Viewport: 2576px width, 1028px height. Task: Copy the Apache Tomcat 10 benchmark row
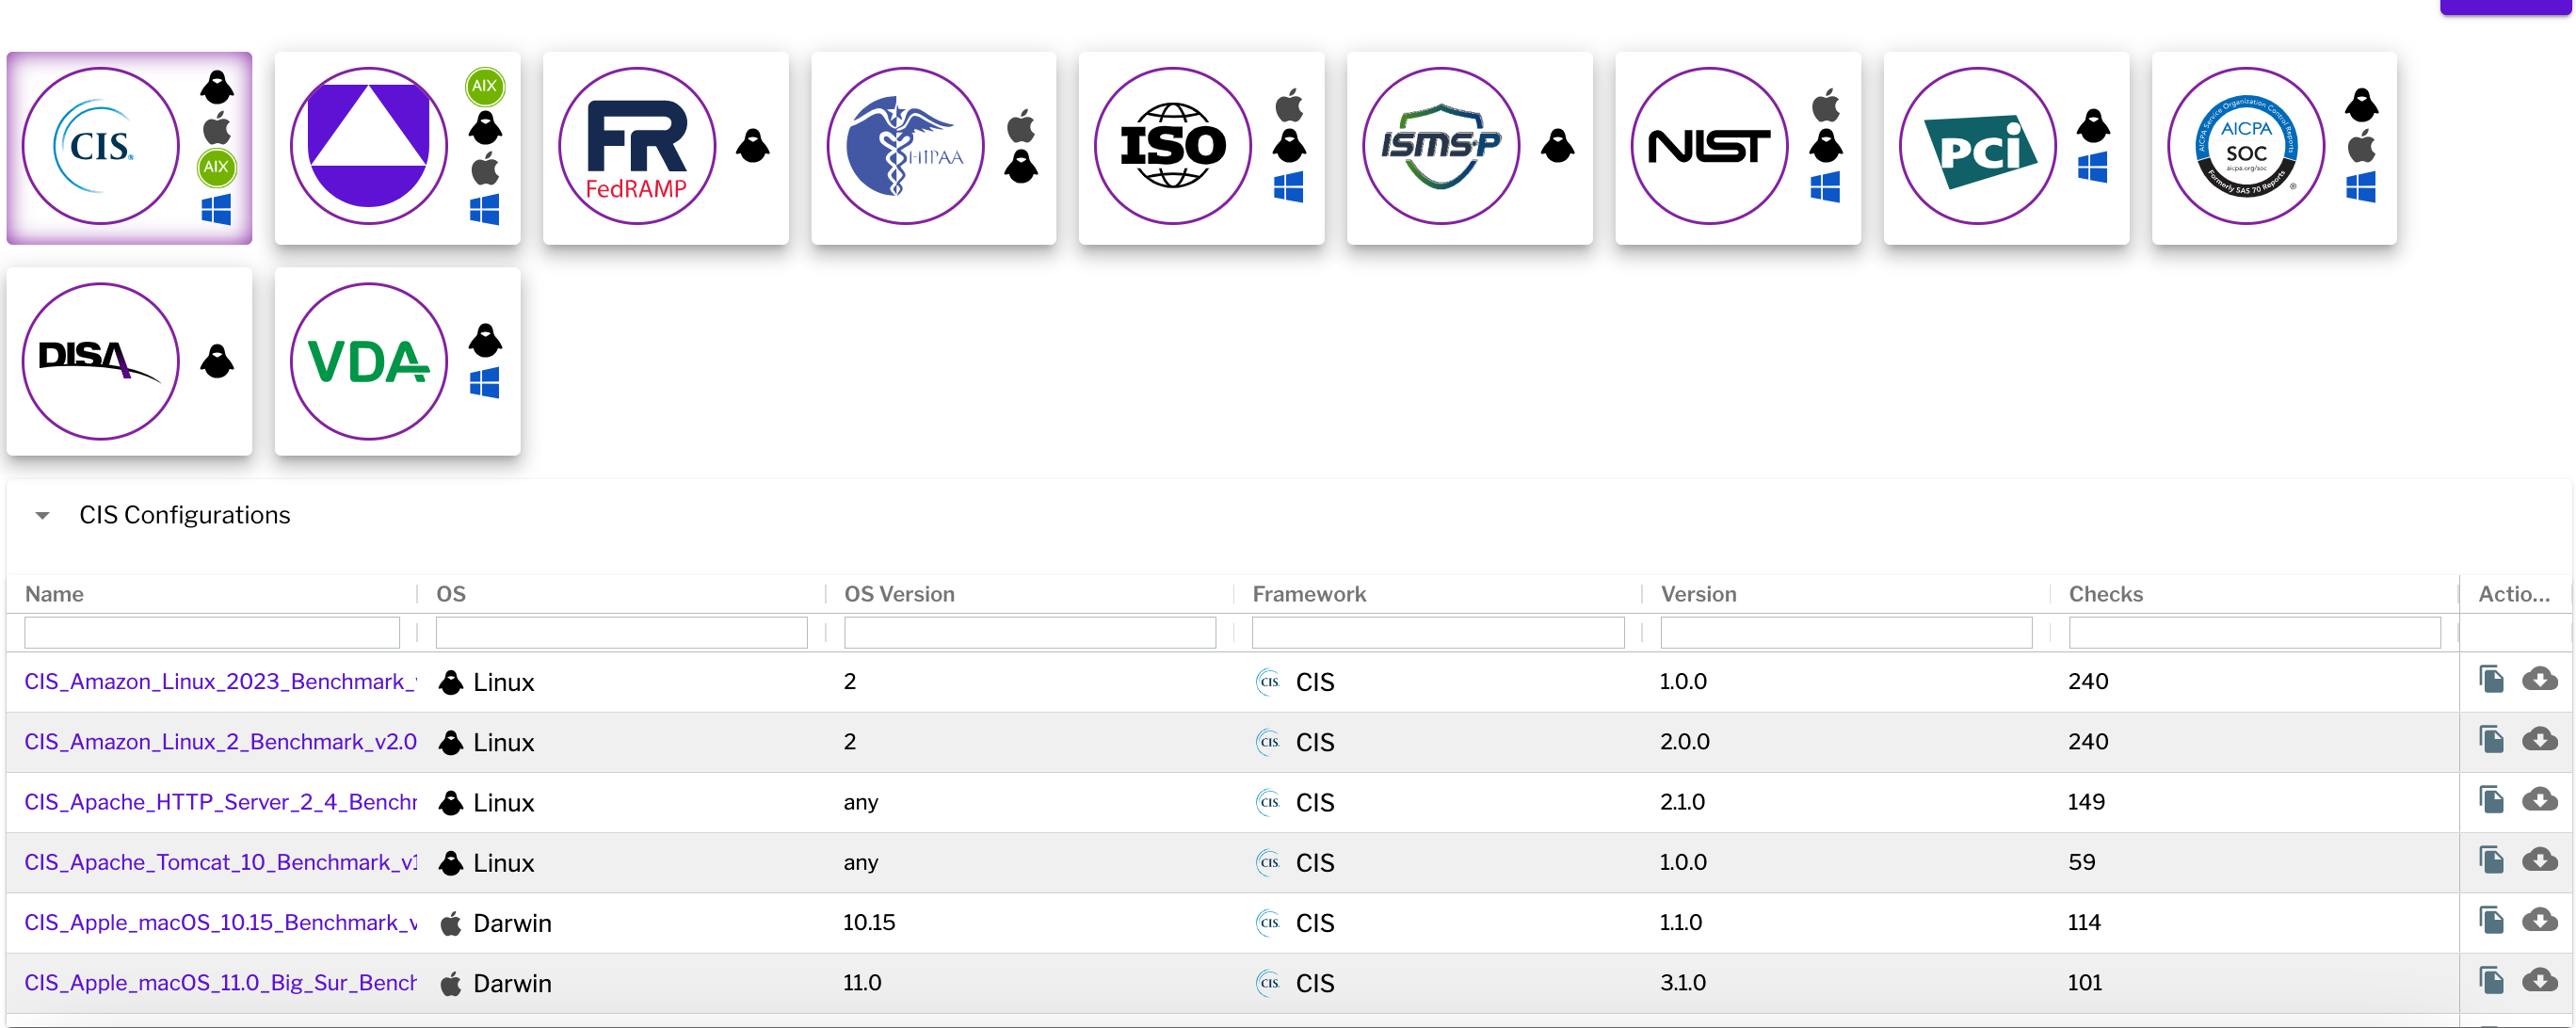[2491, 859]
